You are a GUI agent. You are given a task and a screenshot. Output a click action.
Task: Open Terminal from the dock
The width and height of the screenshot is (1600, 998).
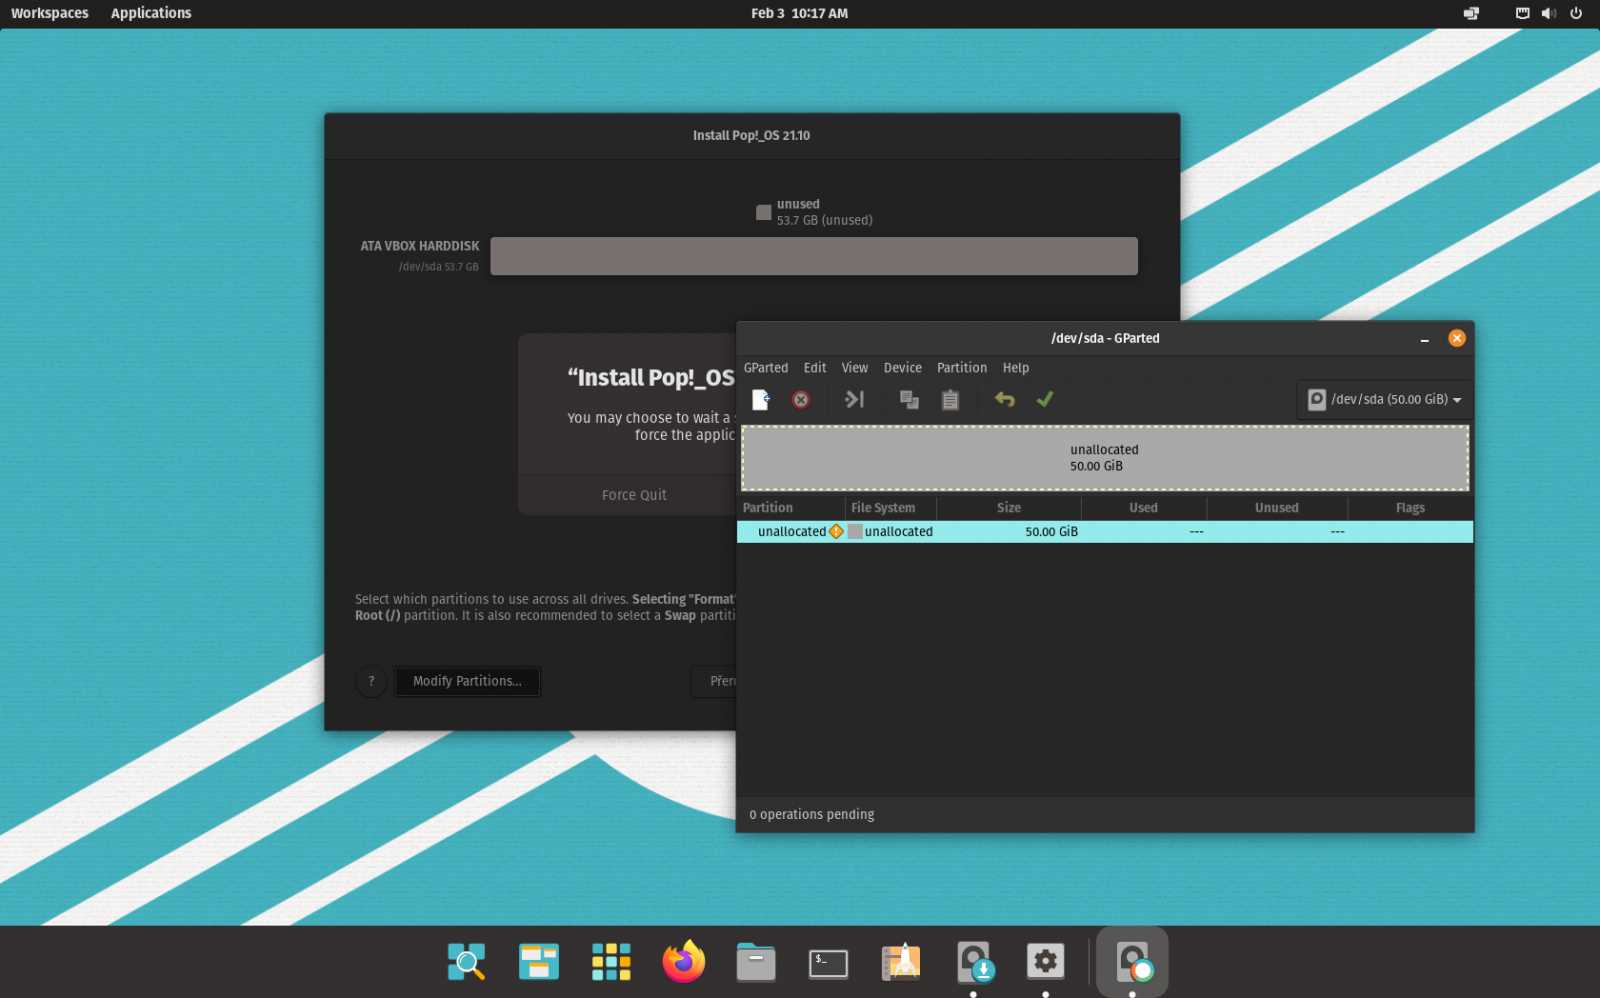click(828, 963)
